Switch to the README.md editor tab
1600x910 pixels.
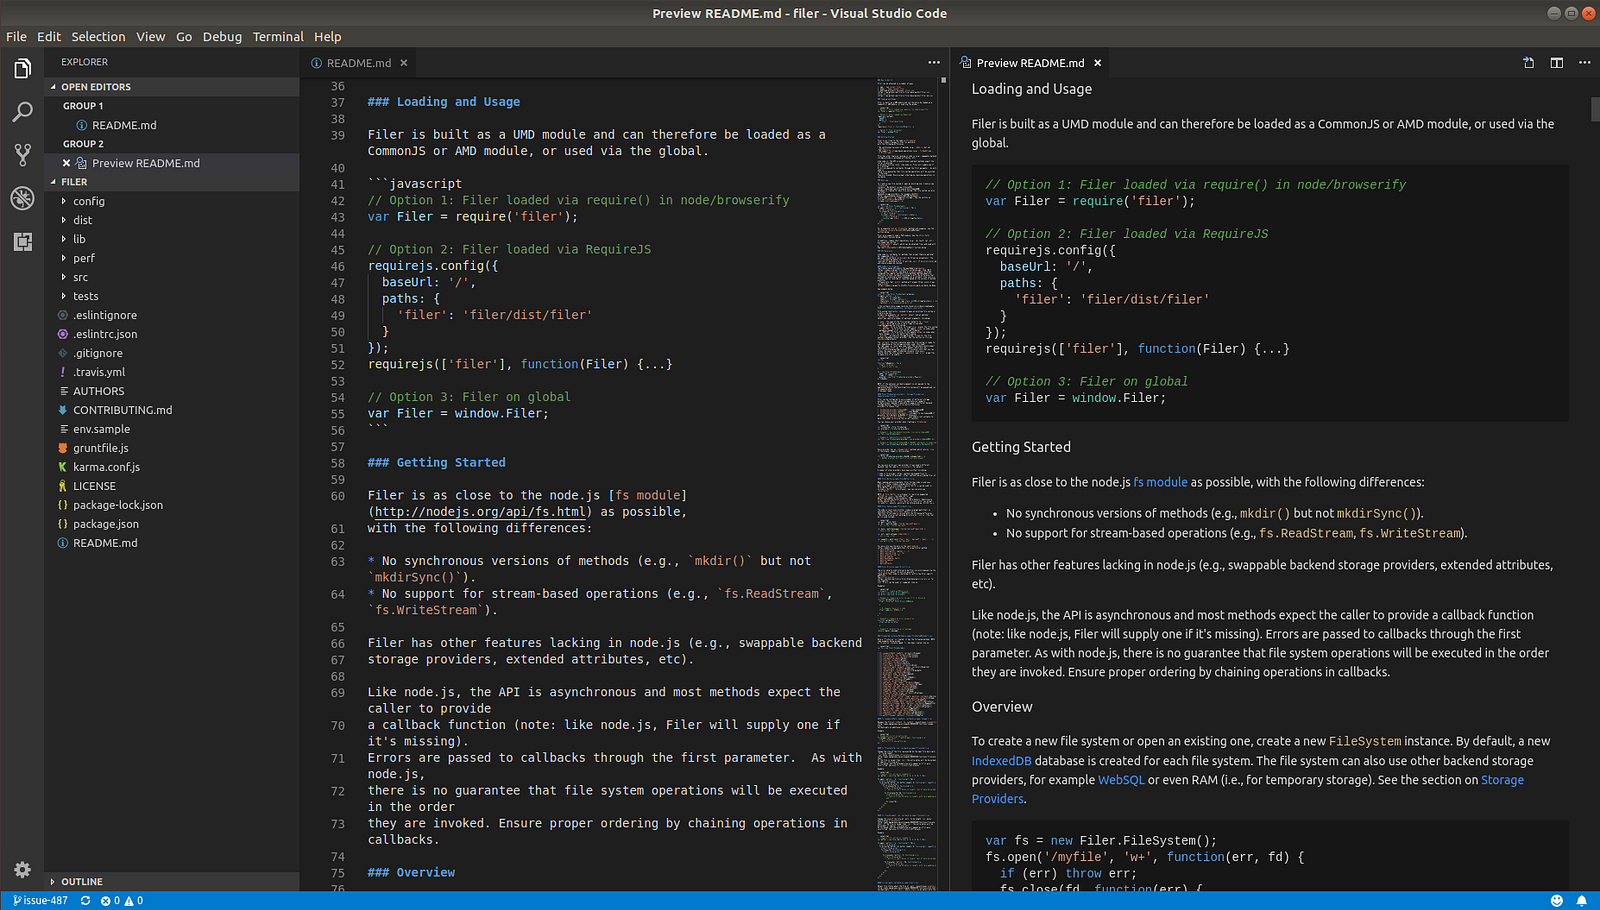(x=358, y=63)
